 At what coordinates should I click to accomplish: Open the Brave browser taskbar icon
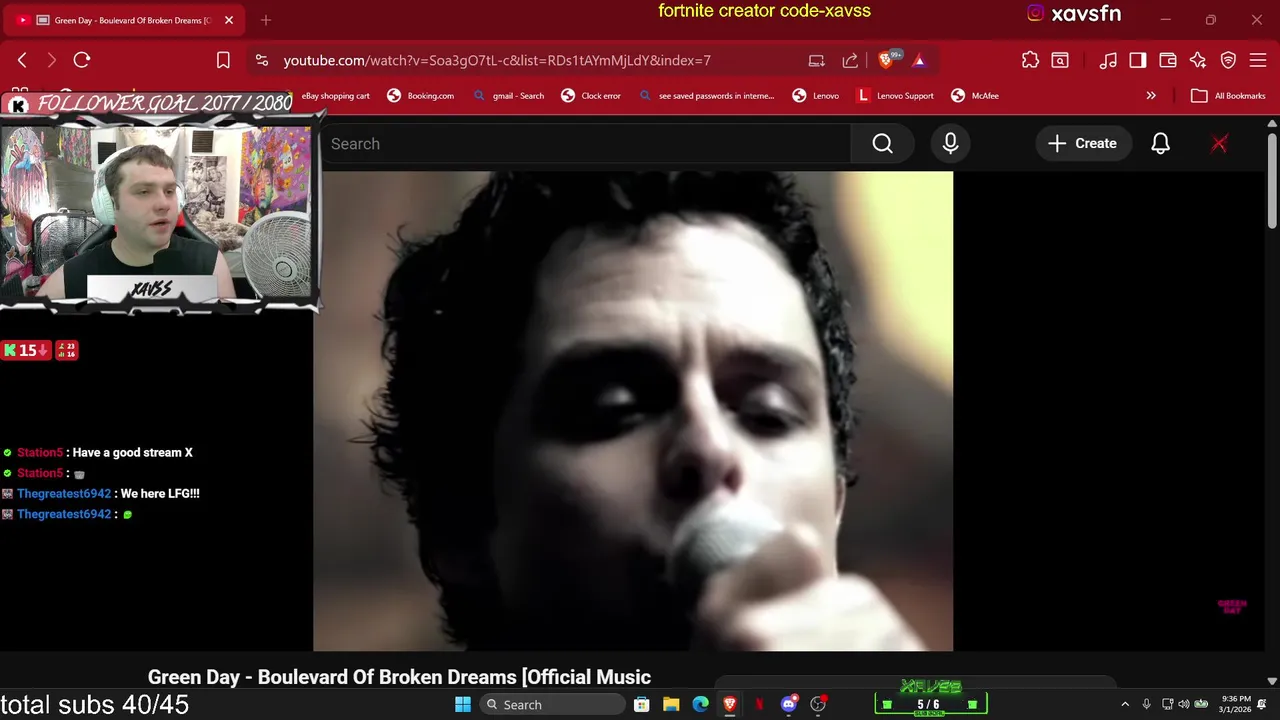point(730,704)
